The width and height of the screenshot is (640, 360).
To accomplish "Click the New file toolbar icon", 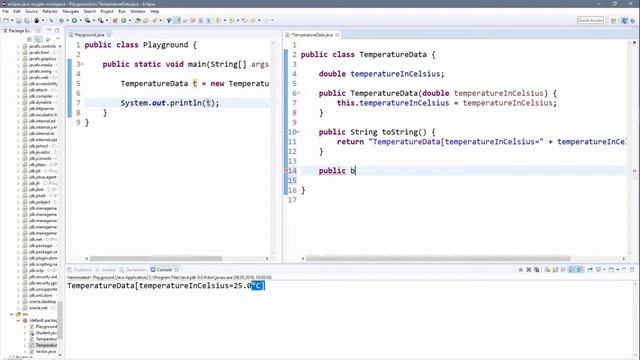I will click(x=6, y=20).
